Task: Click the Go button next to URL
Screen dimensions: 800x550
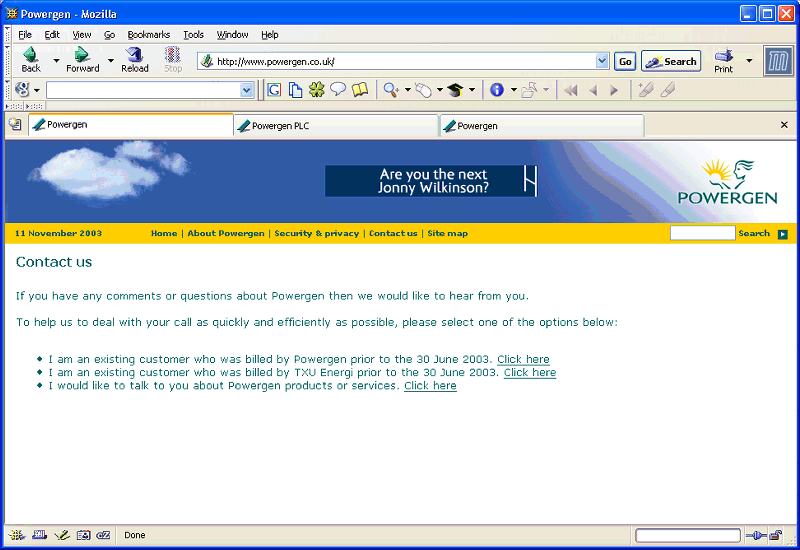Action: [625, 62]
